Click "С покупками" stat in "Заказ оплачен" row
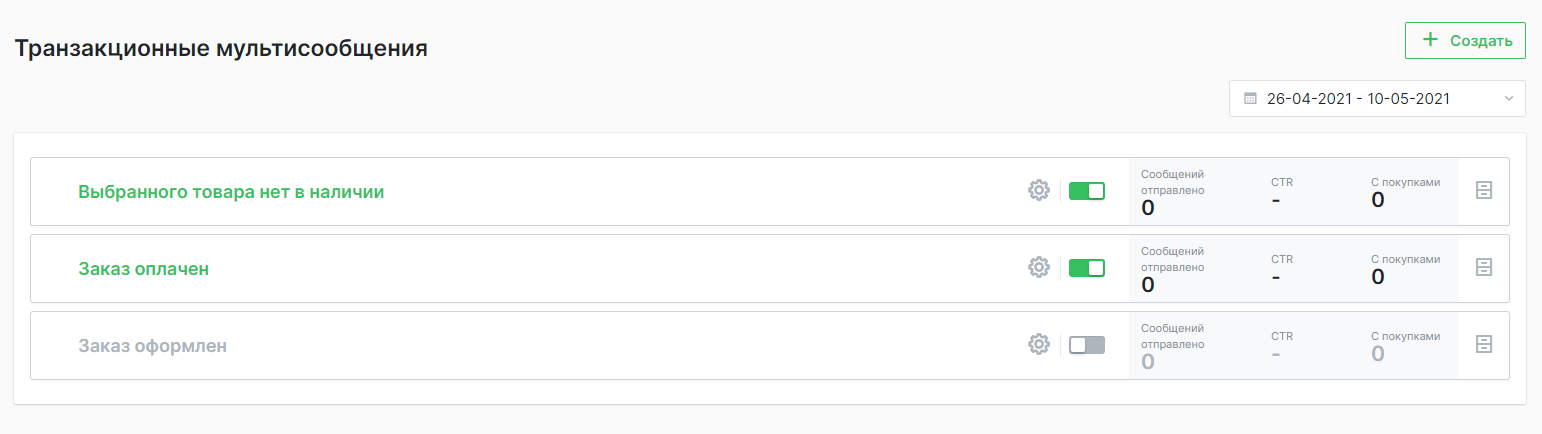Screen dimensions: 1542x434 (1405, 269)
